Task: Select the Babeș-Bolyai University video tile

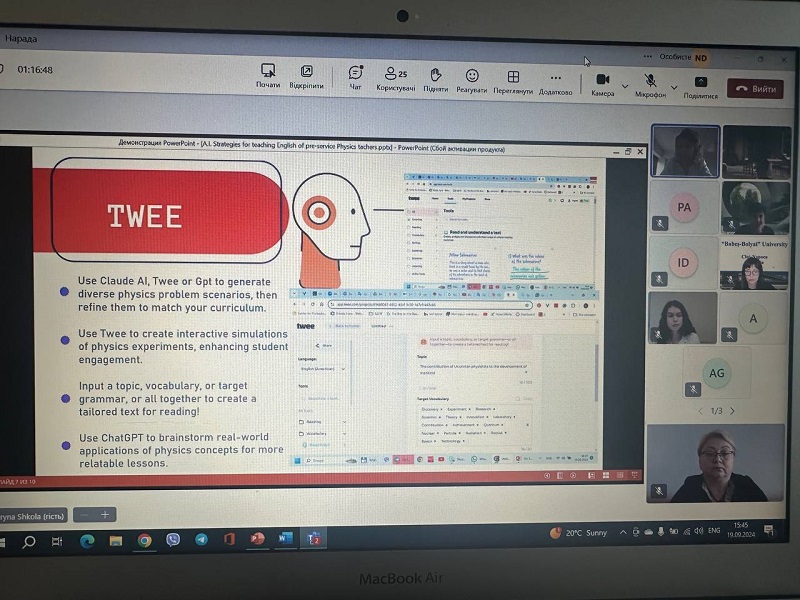Action: tap(754, 264)
